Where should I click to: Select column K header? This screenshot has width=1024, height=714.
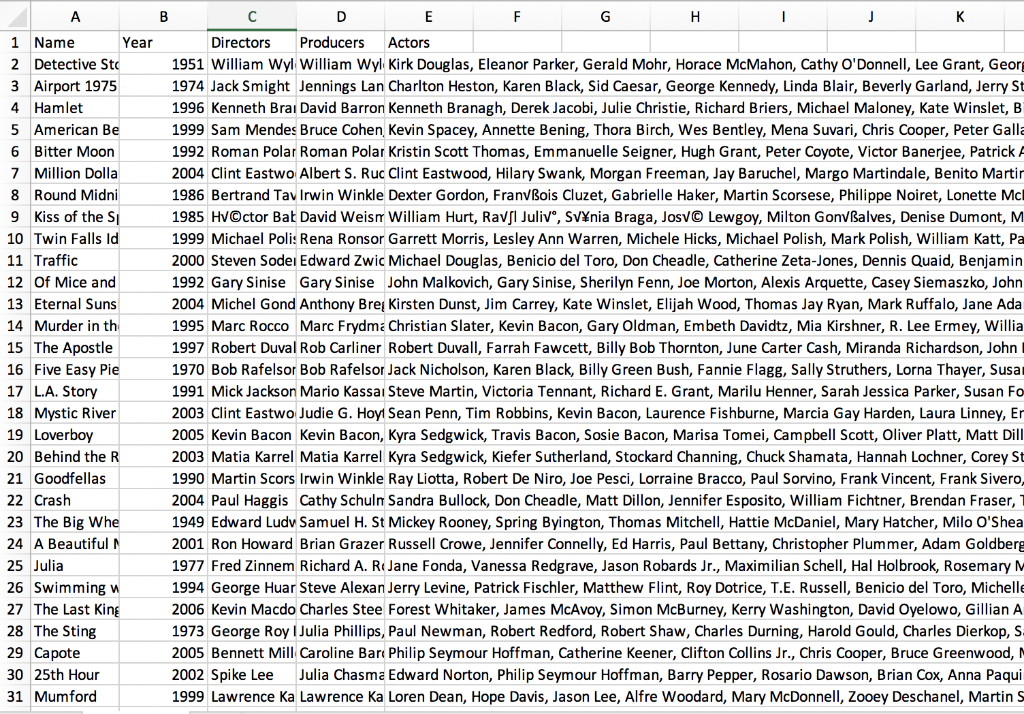click(x=960, y=16)
